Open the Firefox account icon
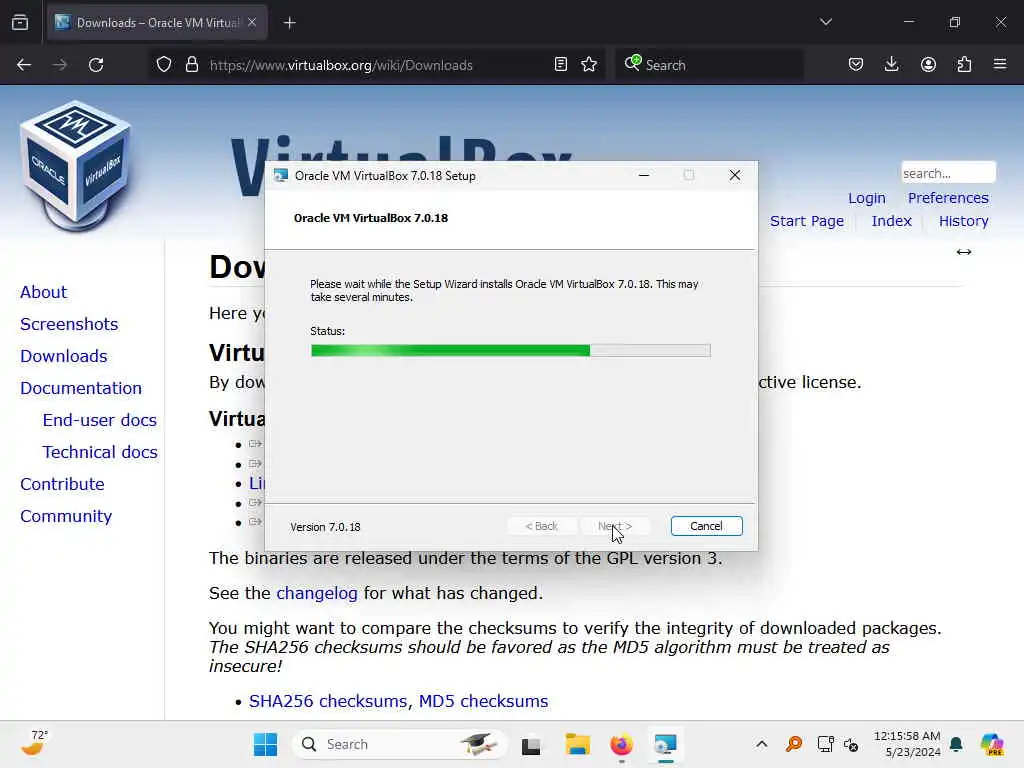The image size is (1024, 768). [x=928, y=65]
